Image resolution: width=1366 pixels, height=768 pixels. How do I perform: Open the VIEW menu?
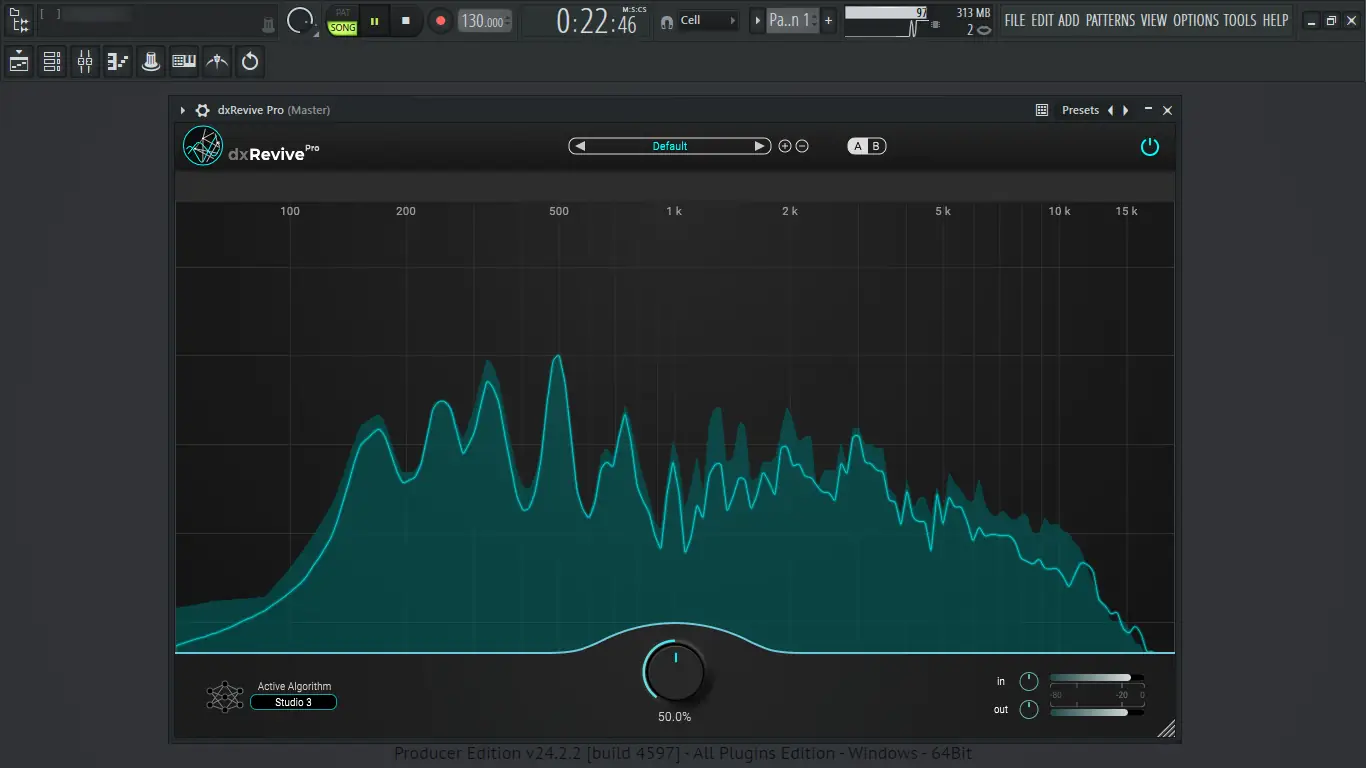click(1154, 20)
